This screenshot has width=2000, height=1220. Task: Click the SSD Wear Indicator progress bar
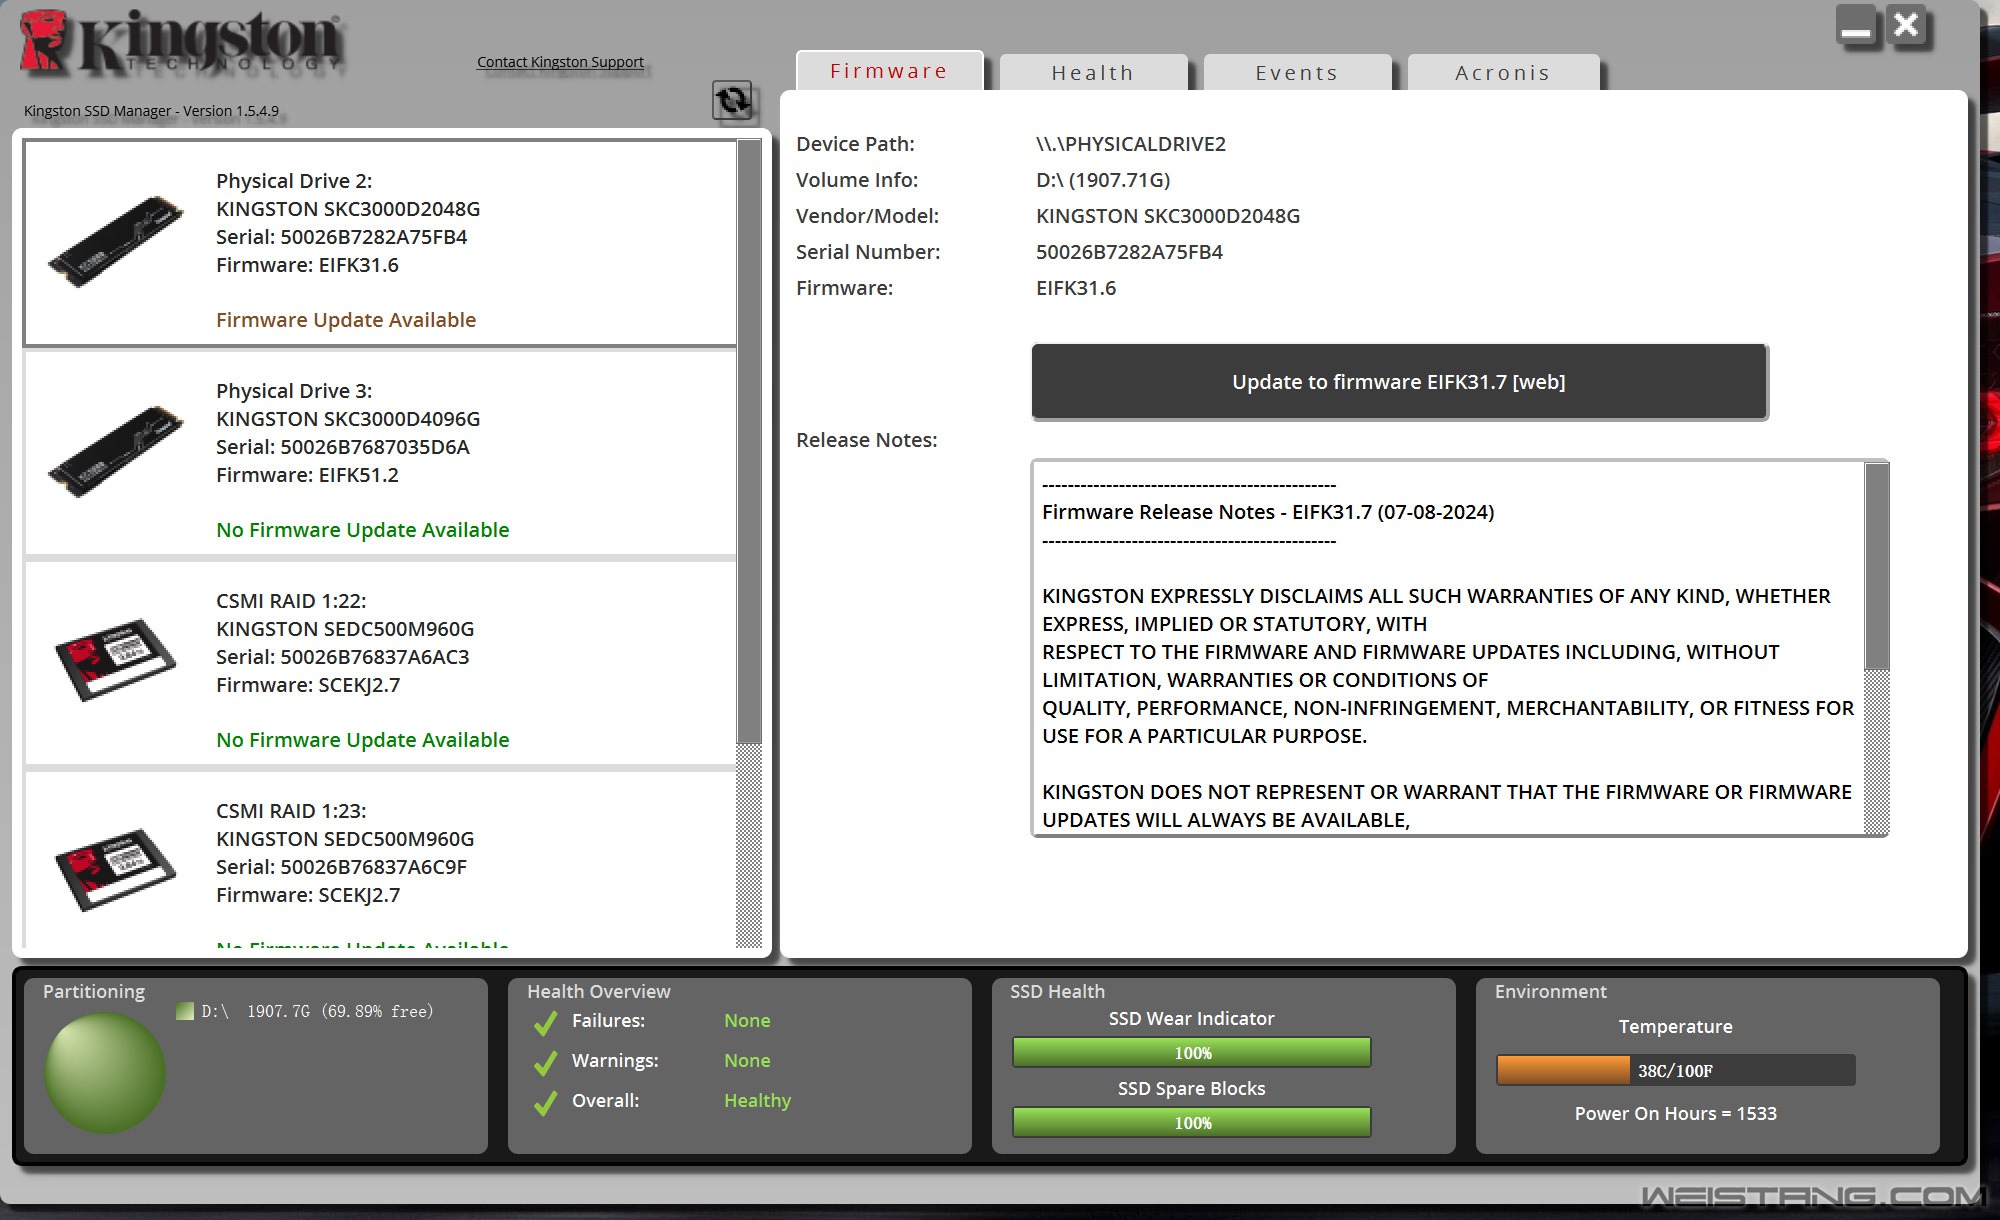[1192, 1052]
